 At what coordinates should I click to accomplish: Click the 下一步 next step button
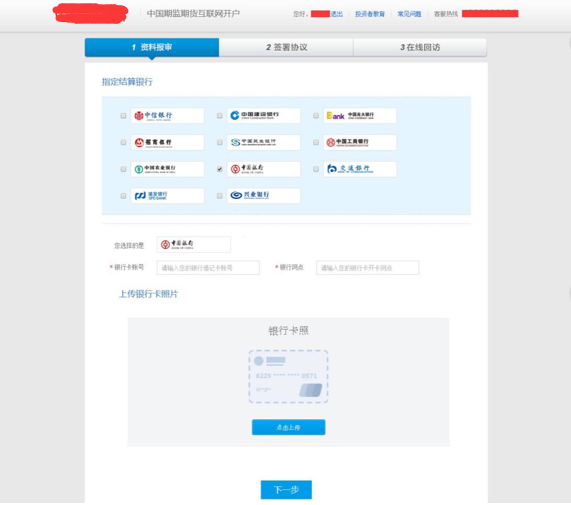pyautogui.click(x=286, y=489)
